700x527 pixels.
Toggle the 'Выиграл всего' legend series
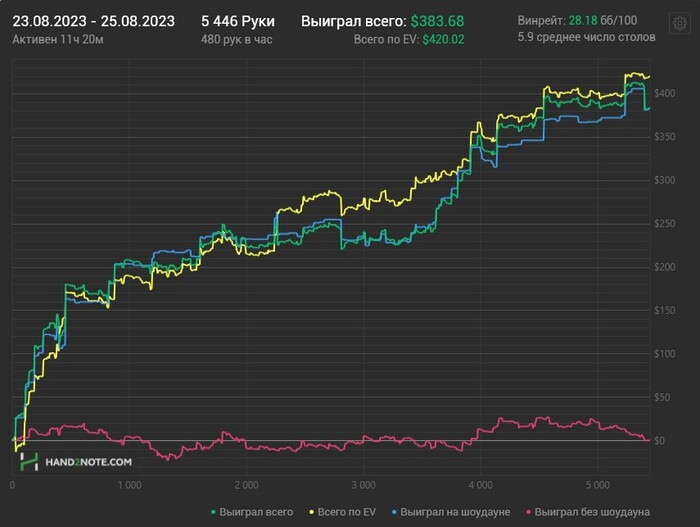point(252,512)
